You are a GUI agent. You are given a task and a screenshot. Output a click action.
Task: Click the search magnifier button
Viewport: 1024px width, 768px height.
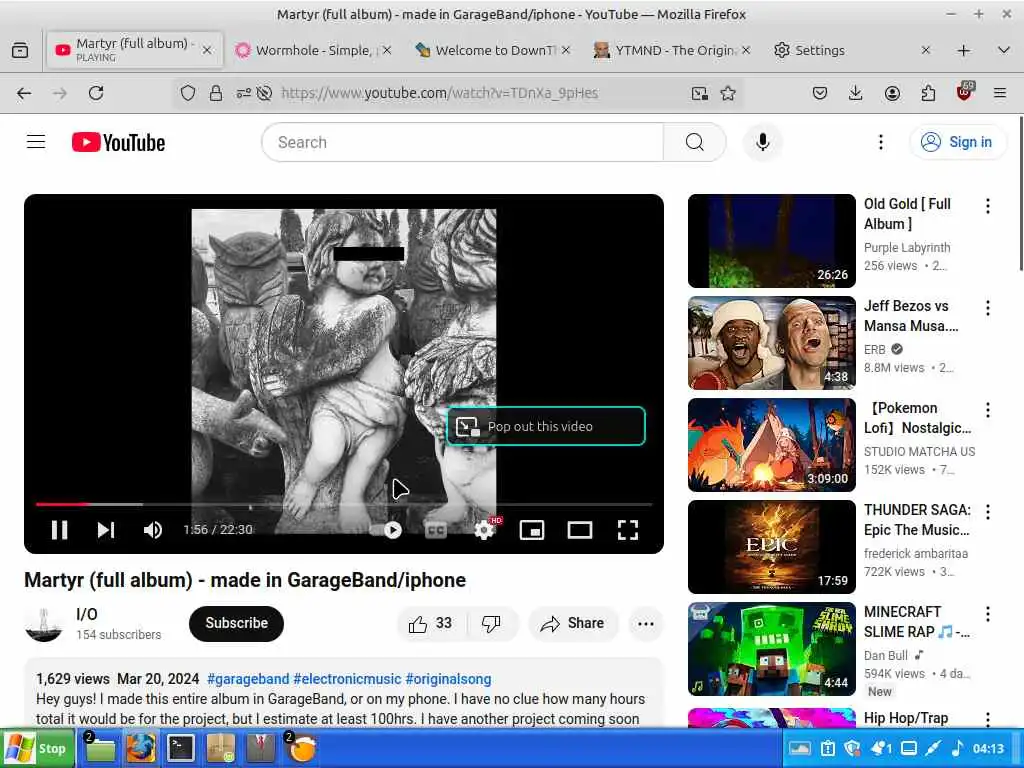pyautogui.click(x=695, y=142)
